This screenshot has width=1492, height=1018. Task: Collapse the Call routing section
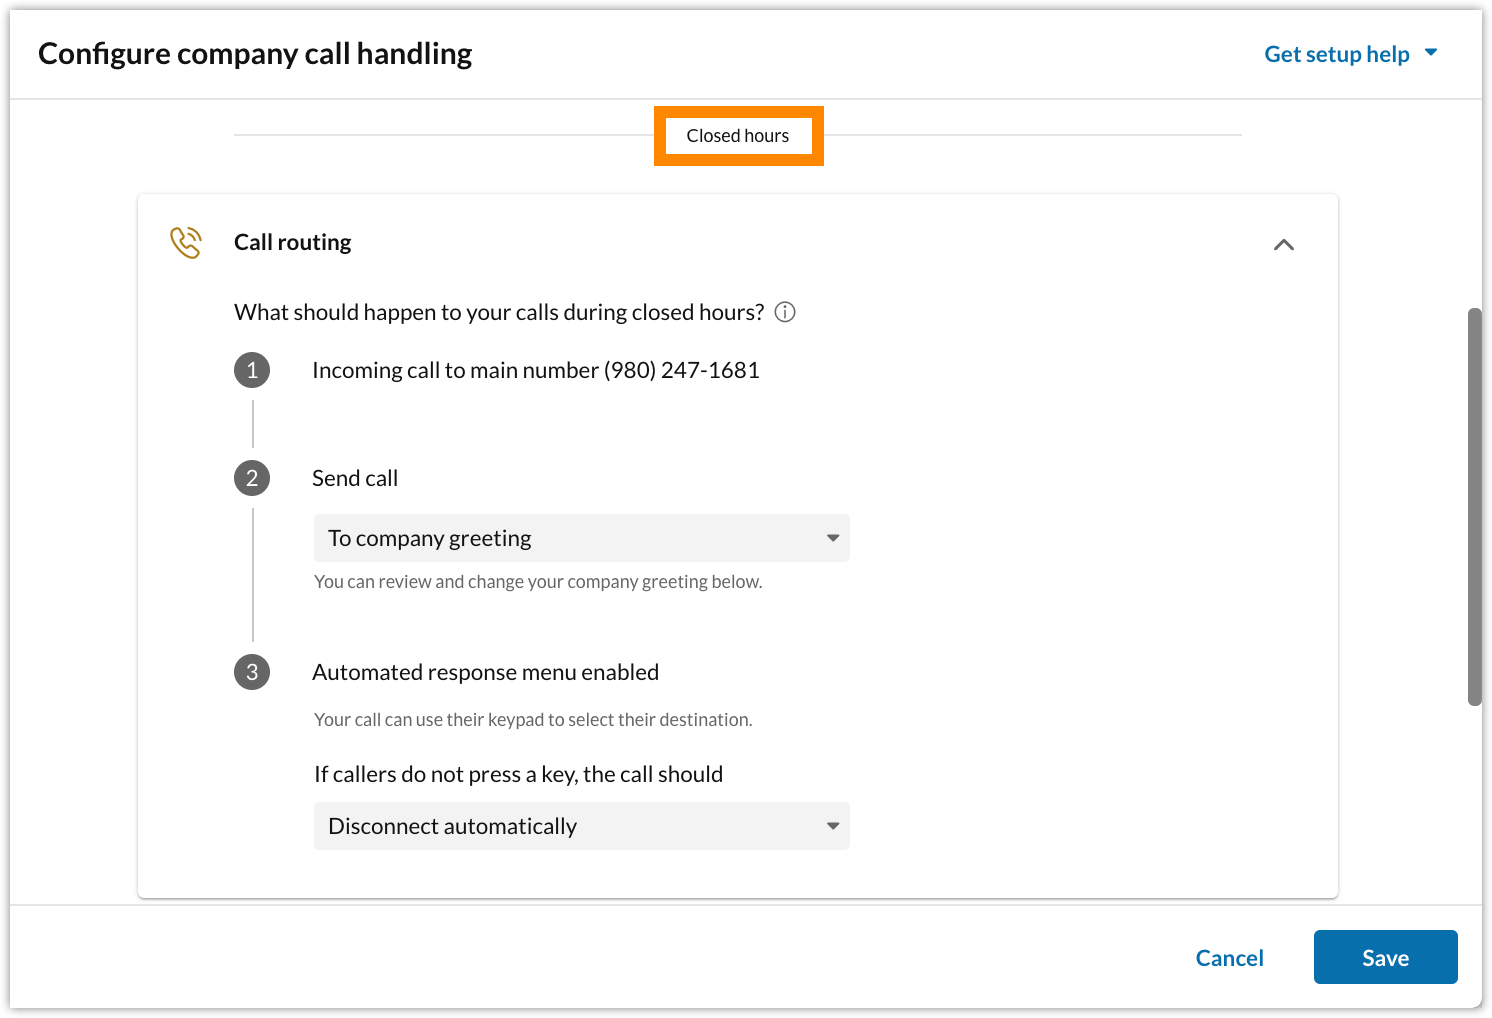point(1284,244)
